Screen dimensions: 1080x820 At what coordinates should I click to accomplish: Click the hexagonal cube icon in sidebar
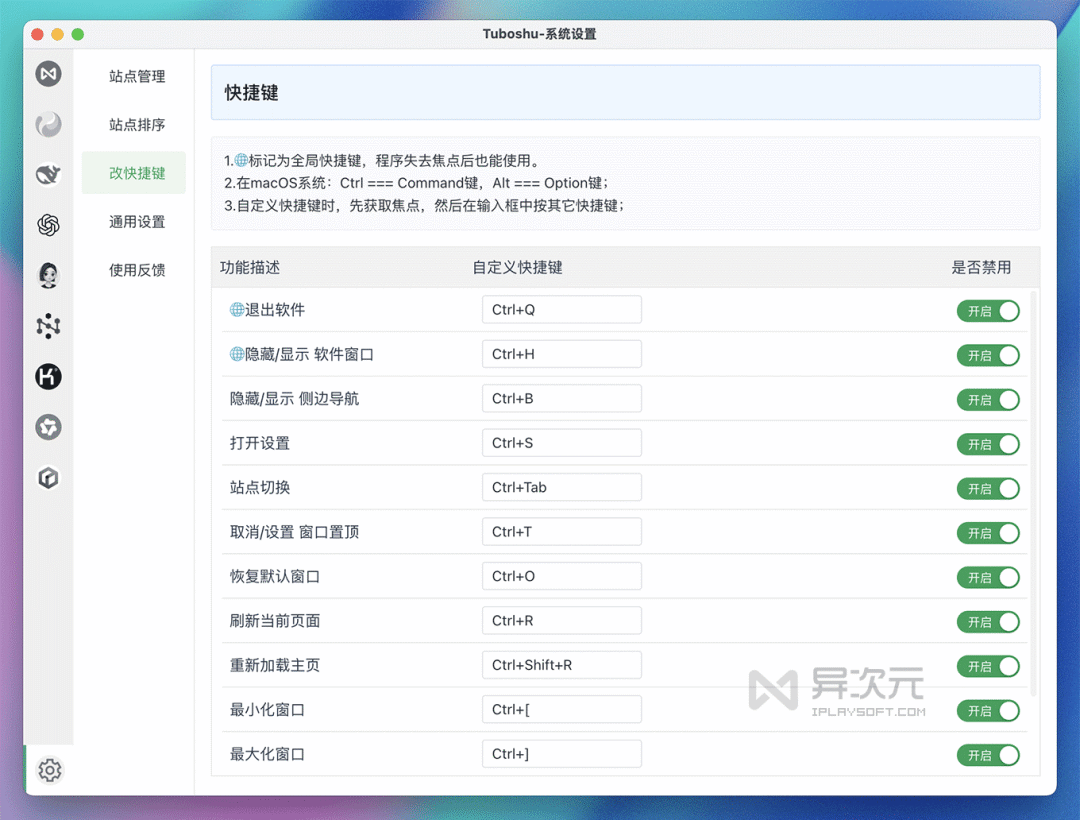tap(48, 478)
